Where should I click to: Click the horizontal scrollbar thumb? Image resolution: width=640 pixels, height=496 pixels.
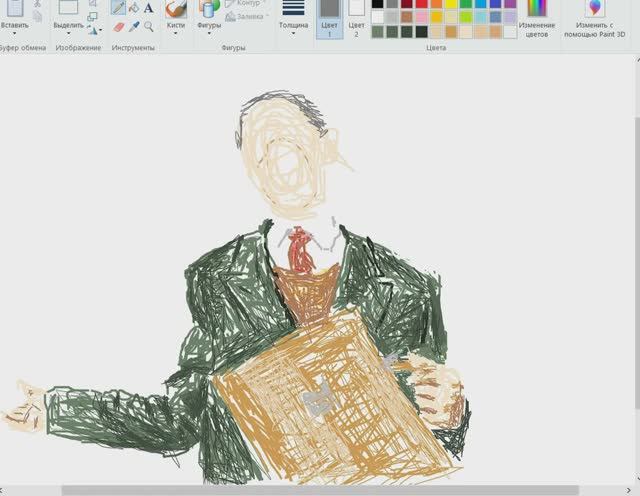320,490
